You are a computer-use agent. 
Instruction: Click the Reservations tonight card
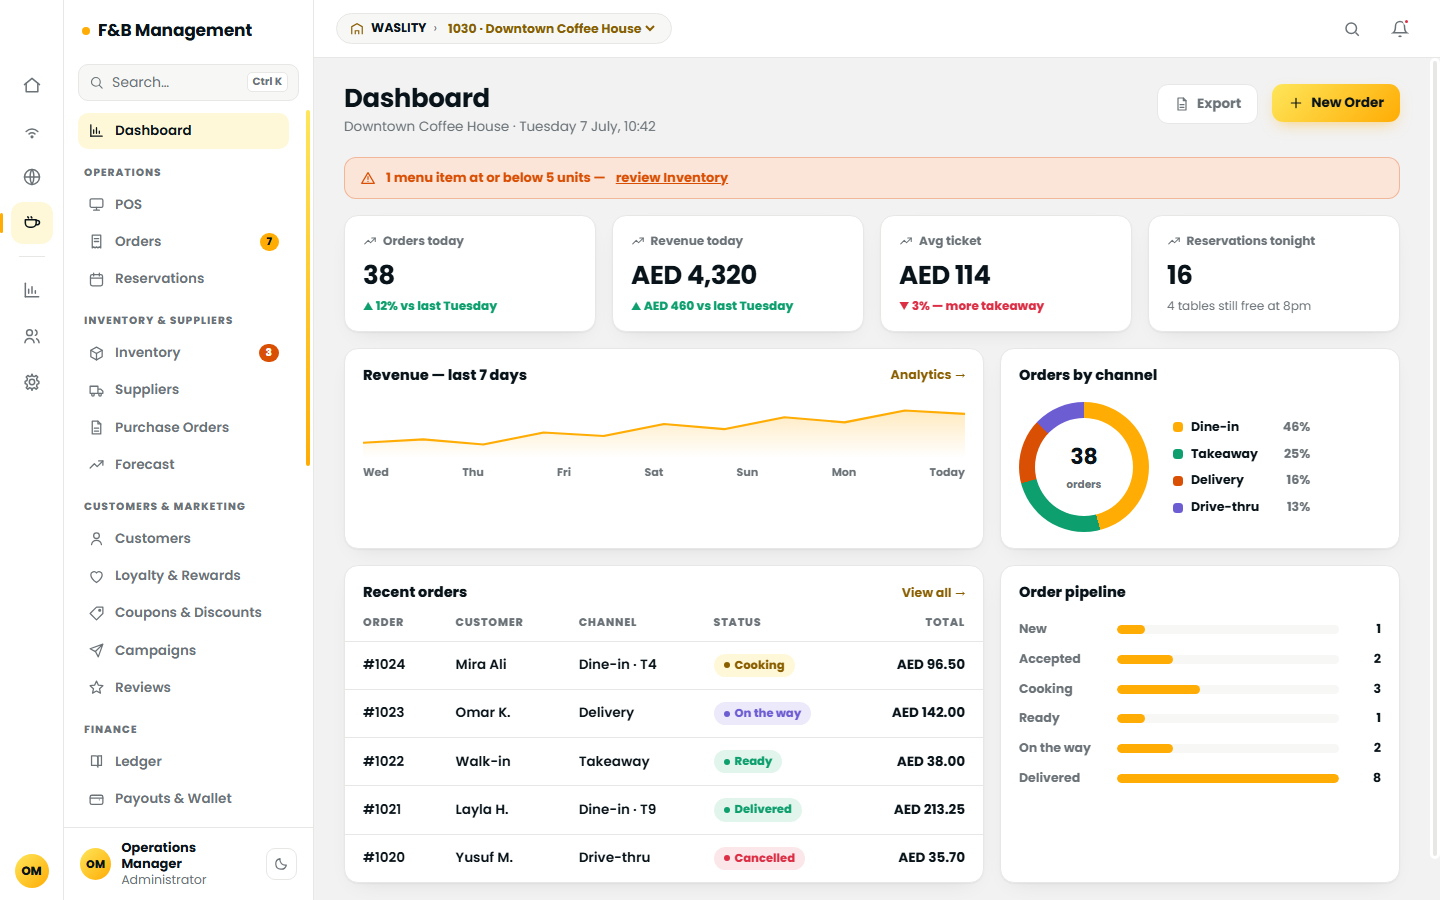pyautogui.click(x=1274, y=273)
